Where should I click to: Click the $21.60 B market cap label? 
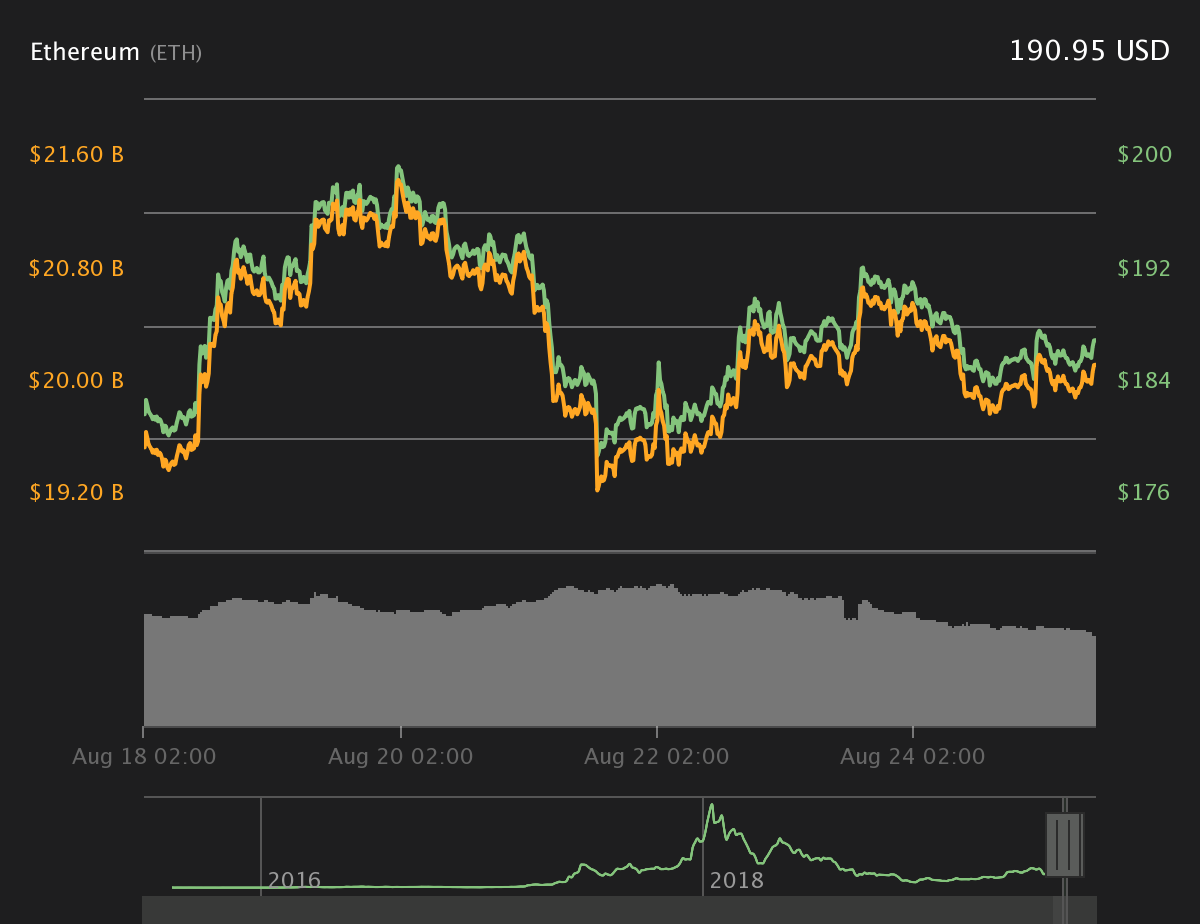[x=77, y=155]
